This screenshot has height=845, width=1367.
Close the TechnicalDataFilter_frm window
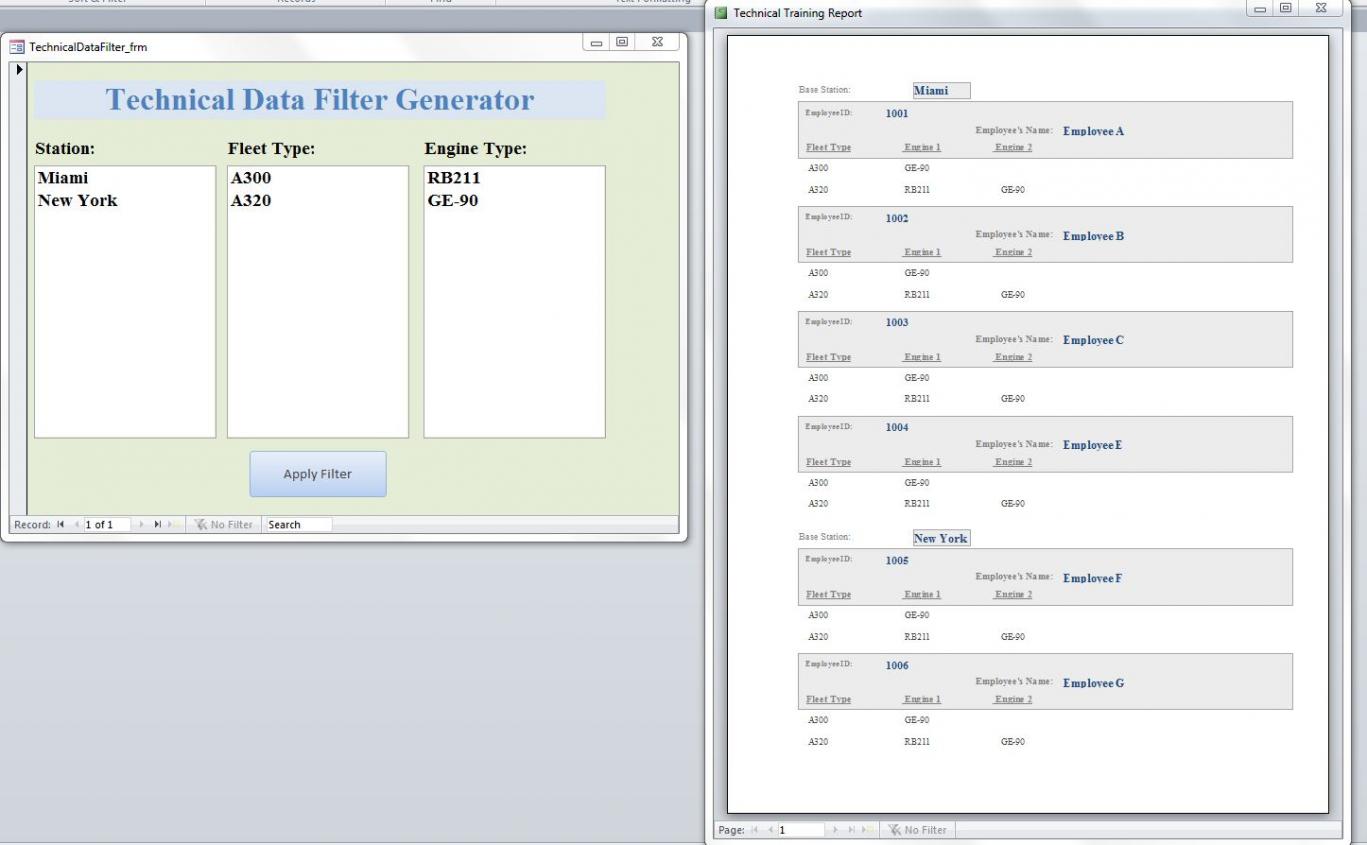tap(657, 42)
